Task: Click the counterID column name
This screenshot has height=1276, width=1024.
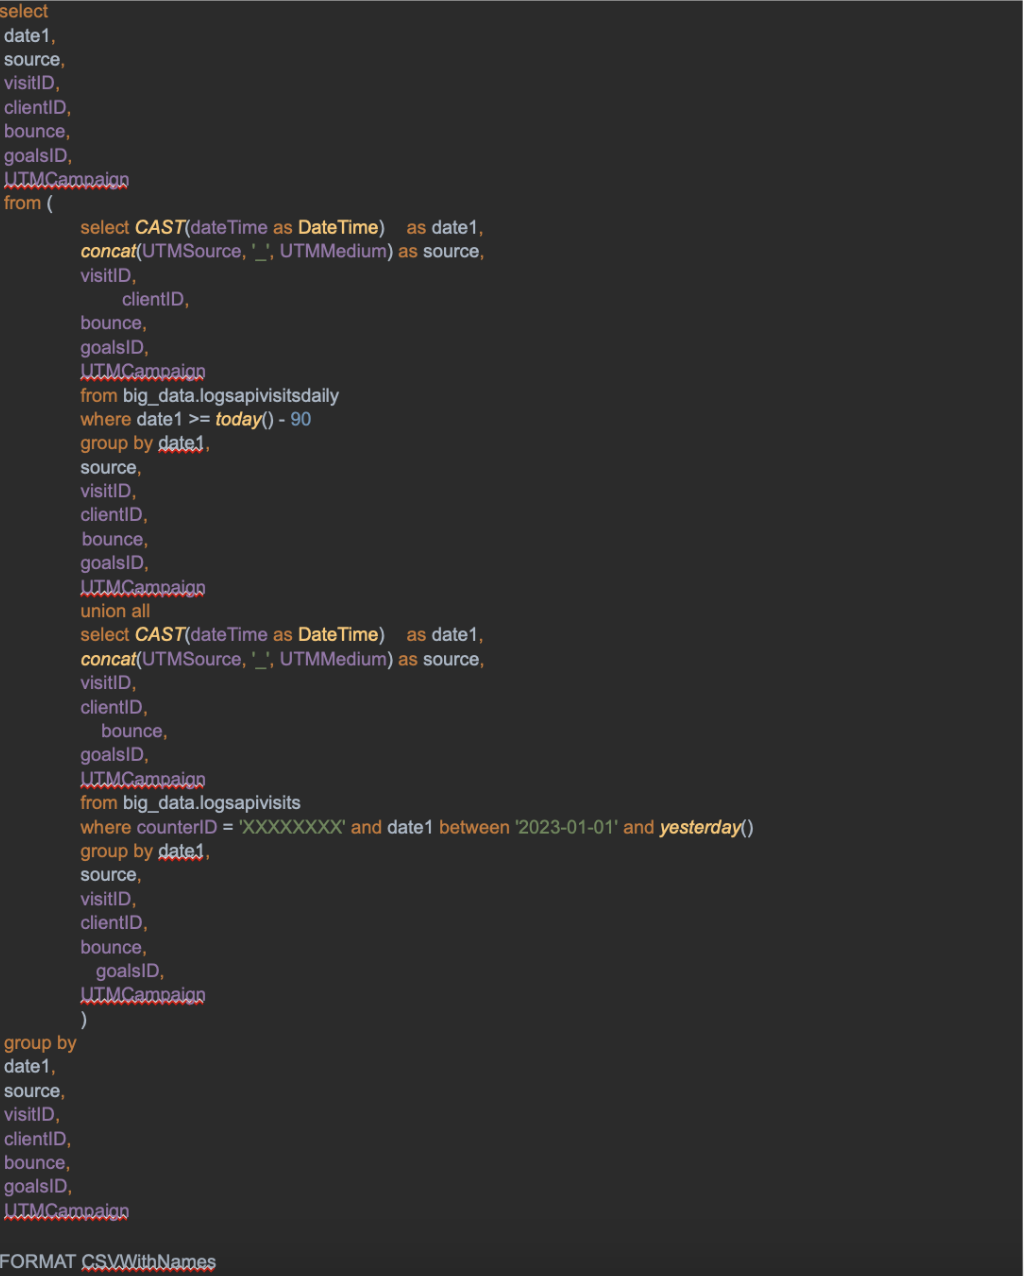Action: click(178, 827)
